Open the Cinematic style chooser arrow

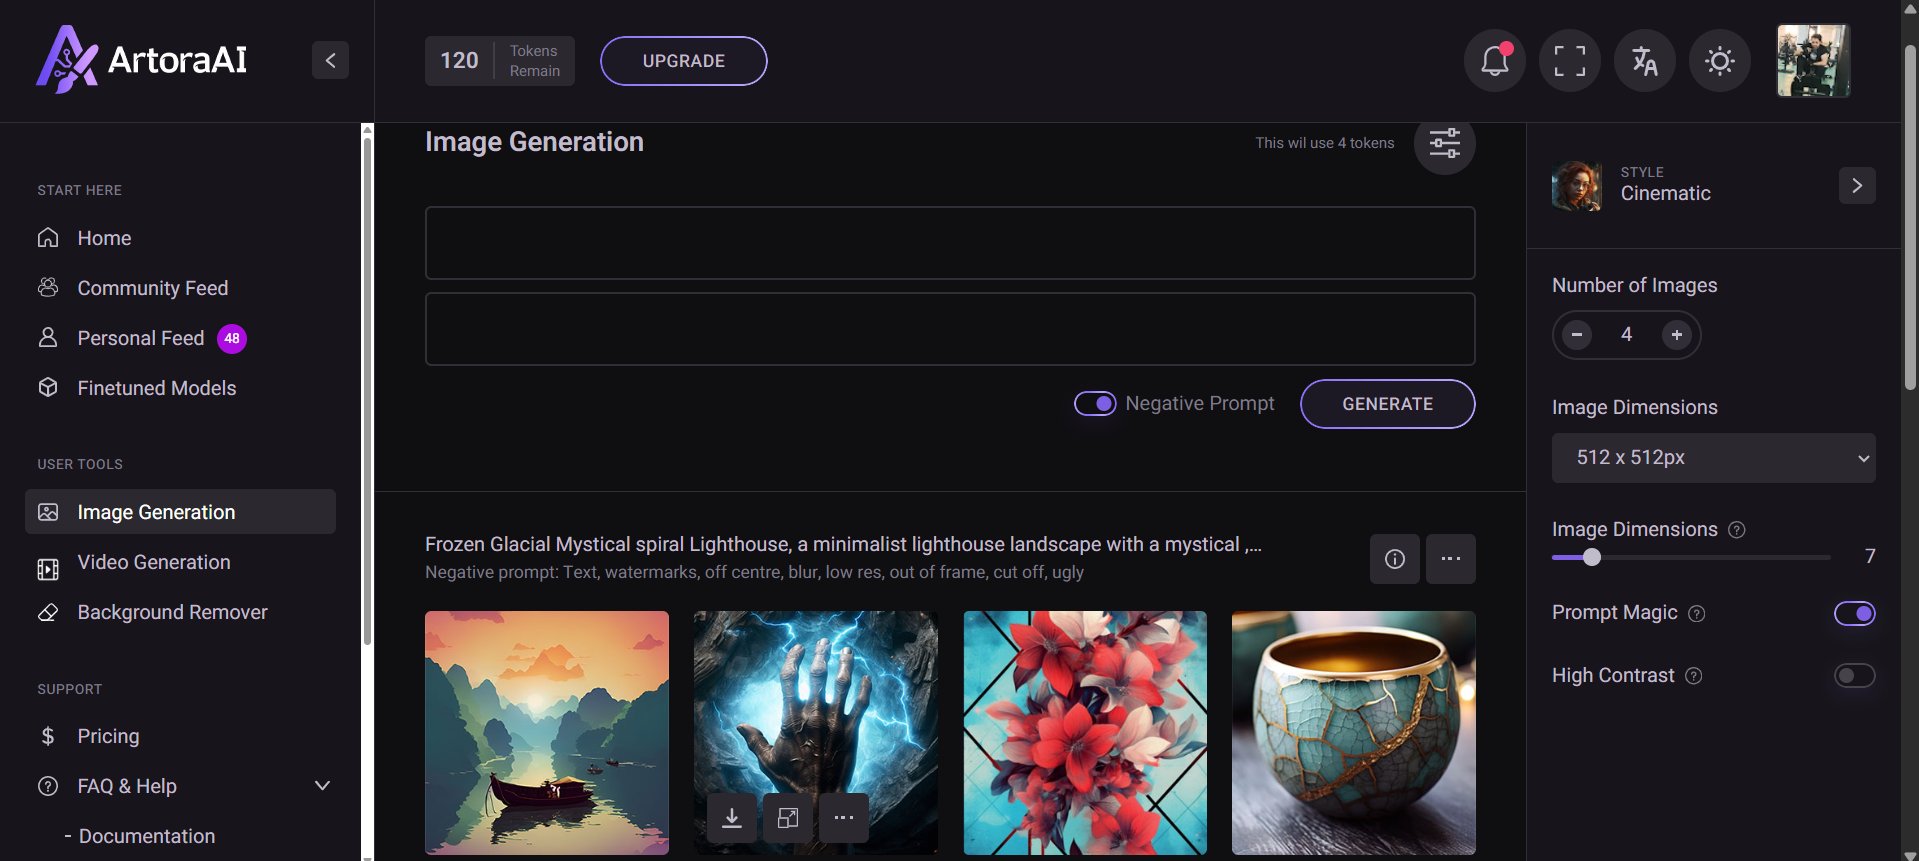coord(1856,185)
